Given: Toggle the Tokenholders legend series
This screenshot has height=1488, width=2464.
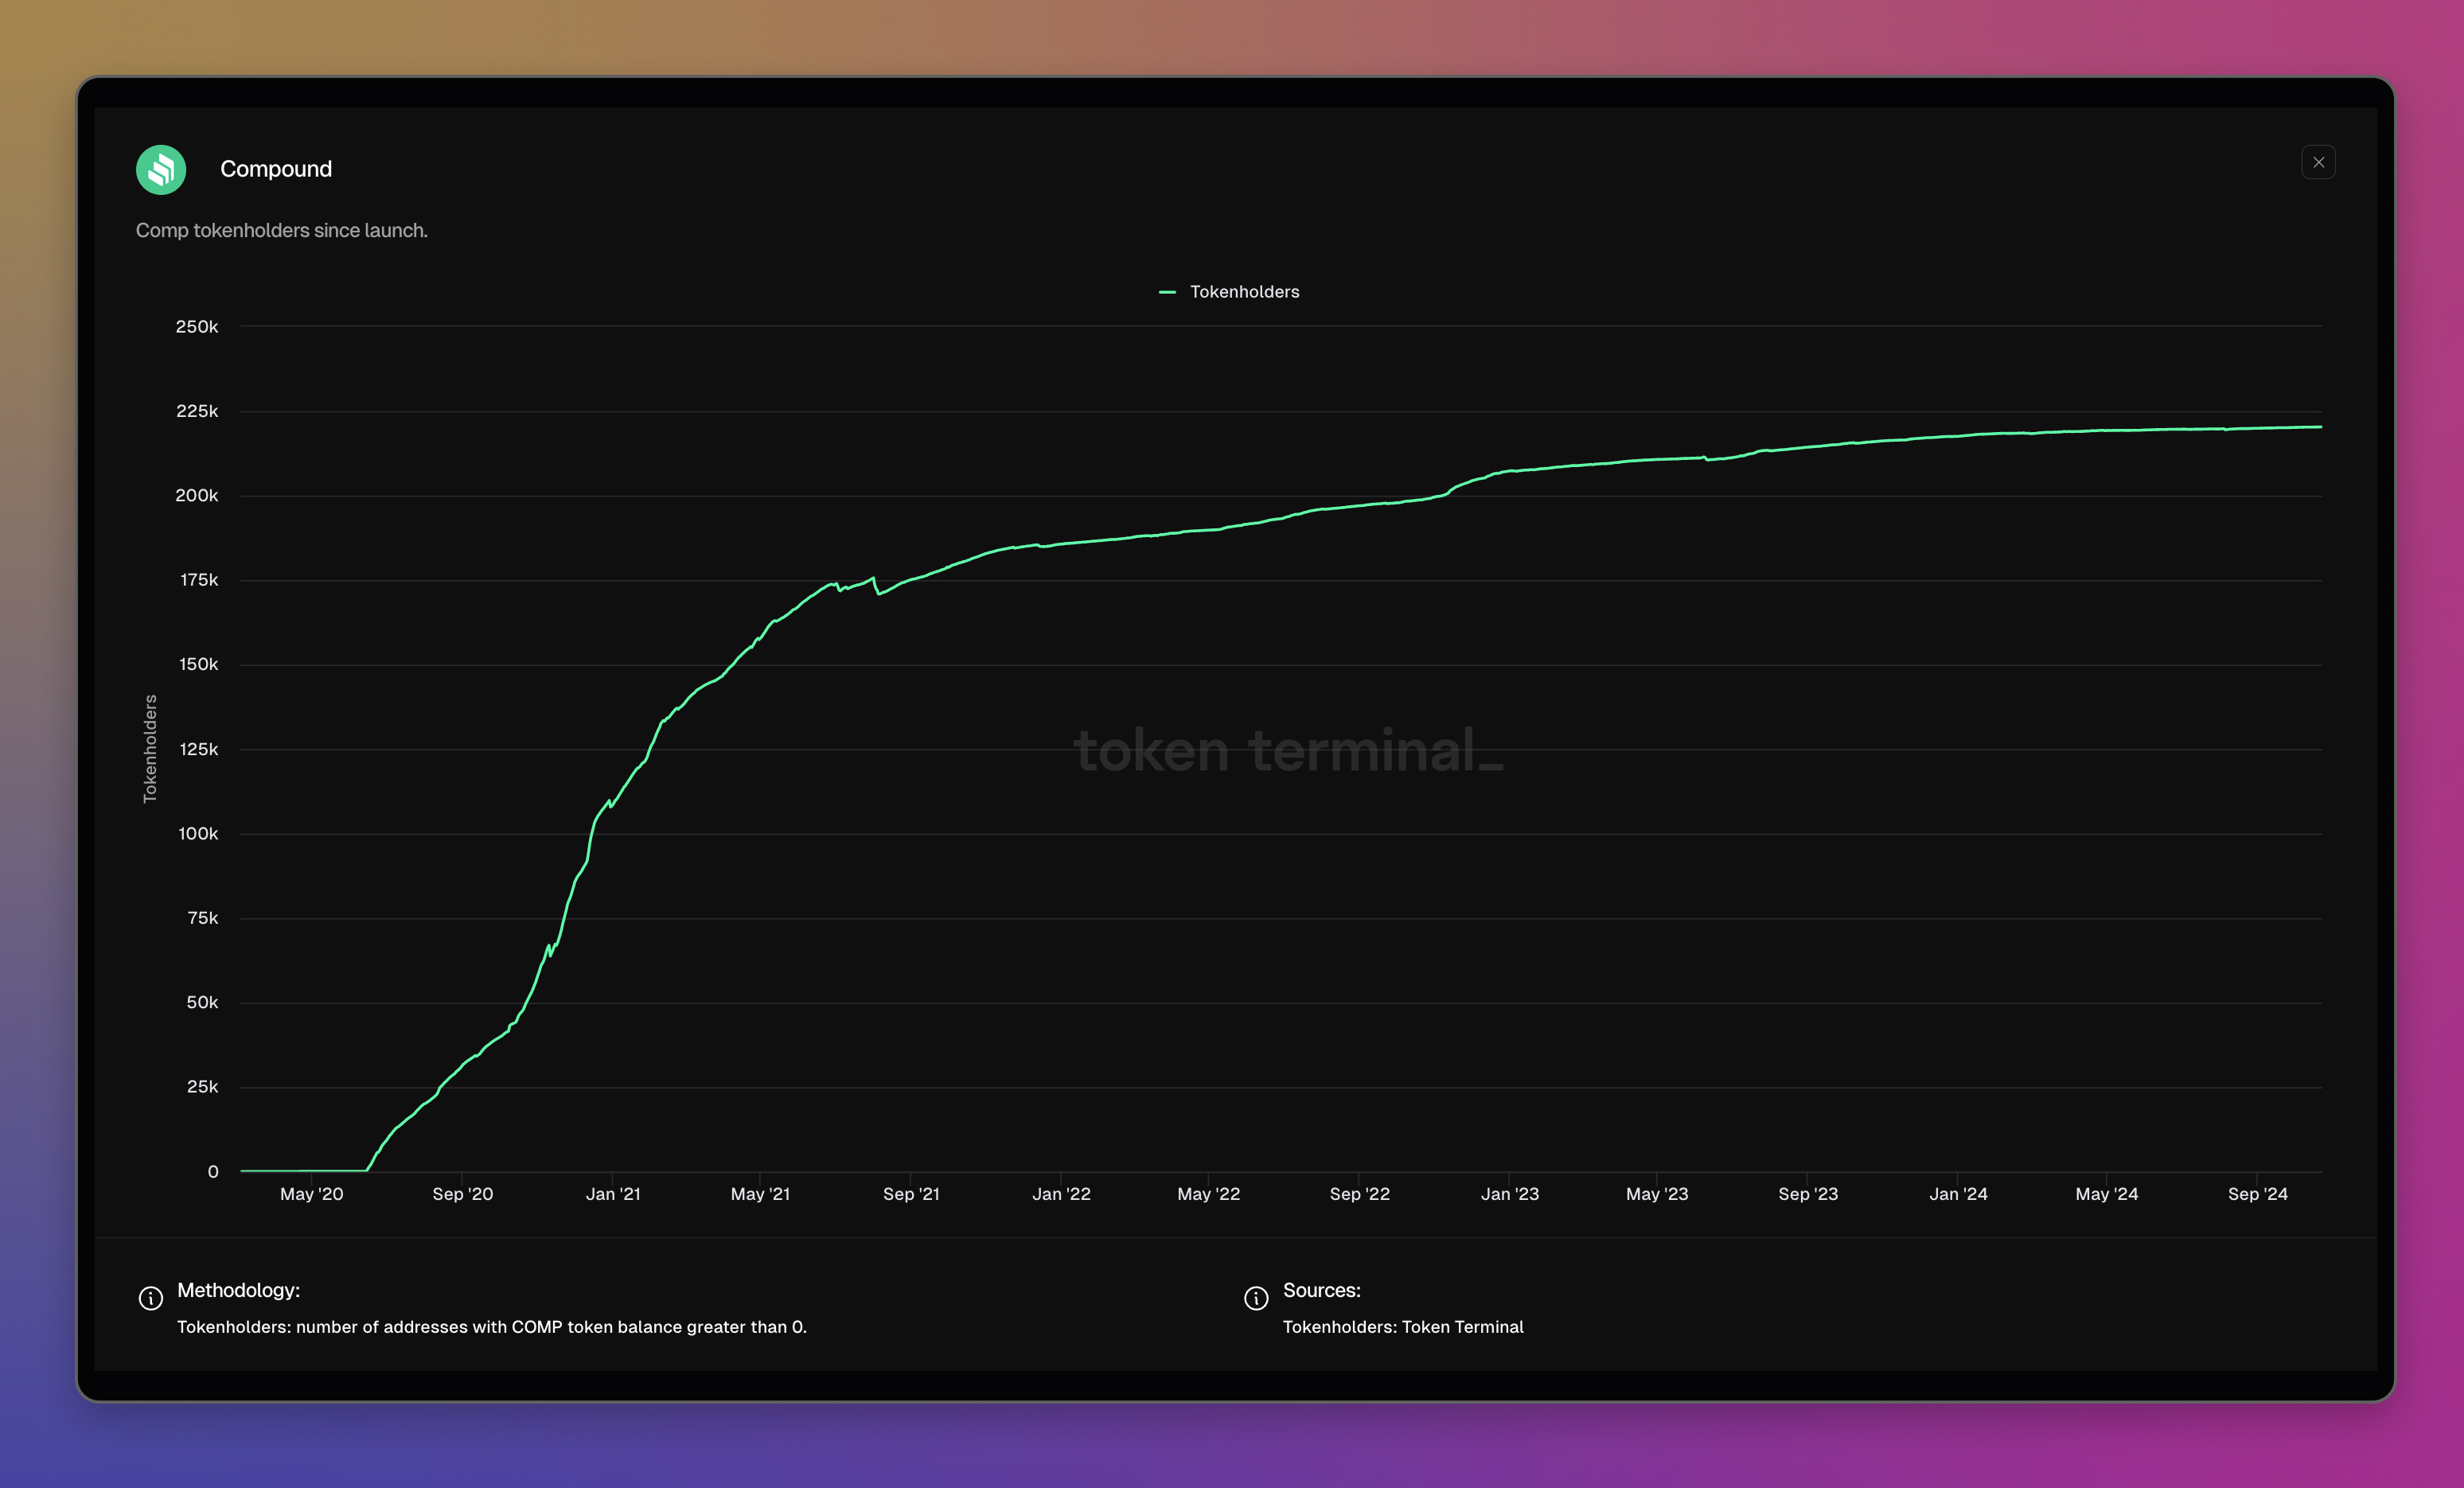Looking at the screenshot, I should pyautogui.click(x=1229, y=292).
